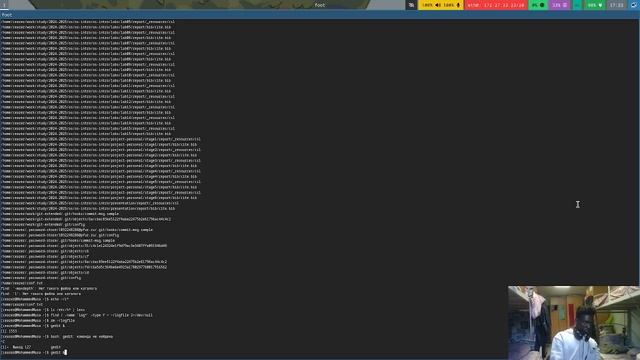The width and height of the screenshot is (640, 360).
Task: Click the 'ls /etc/h* | less' command line
Action: [x=43, y=310]
